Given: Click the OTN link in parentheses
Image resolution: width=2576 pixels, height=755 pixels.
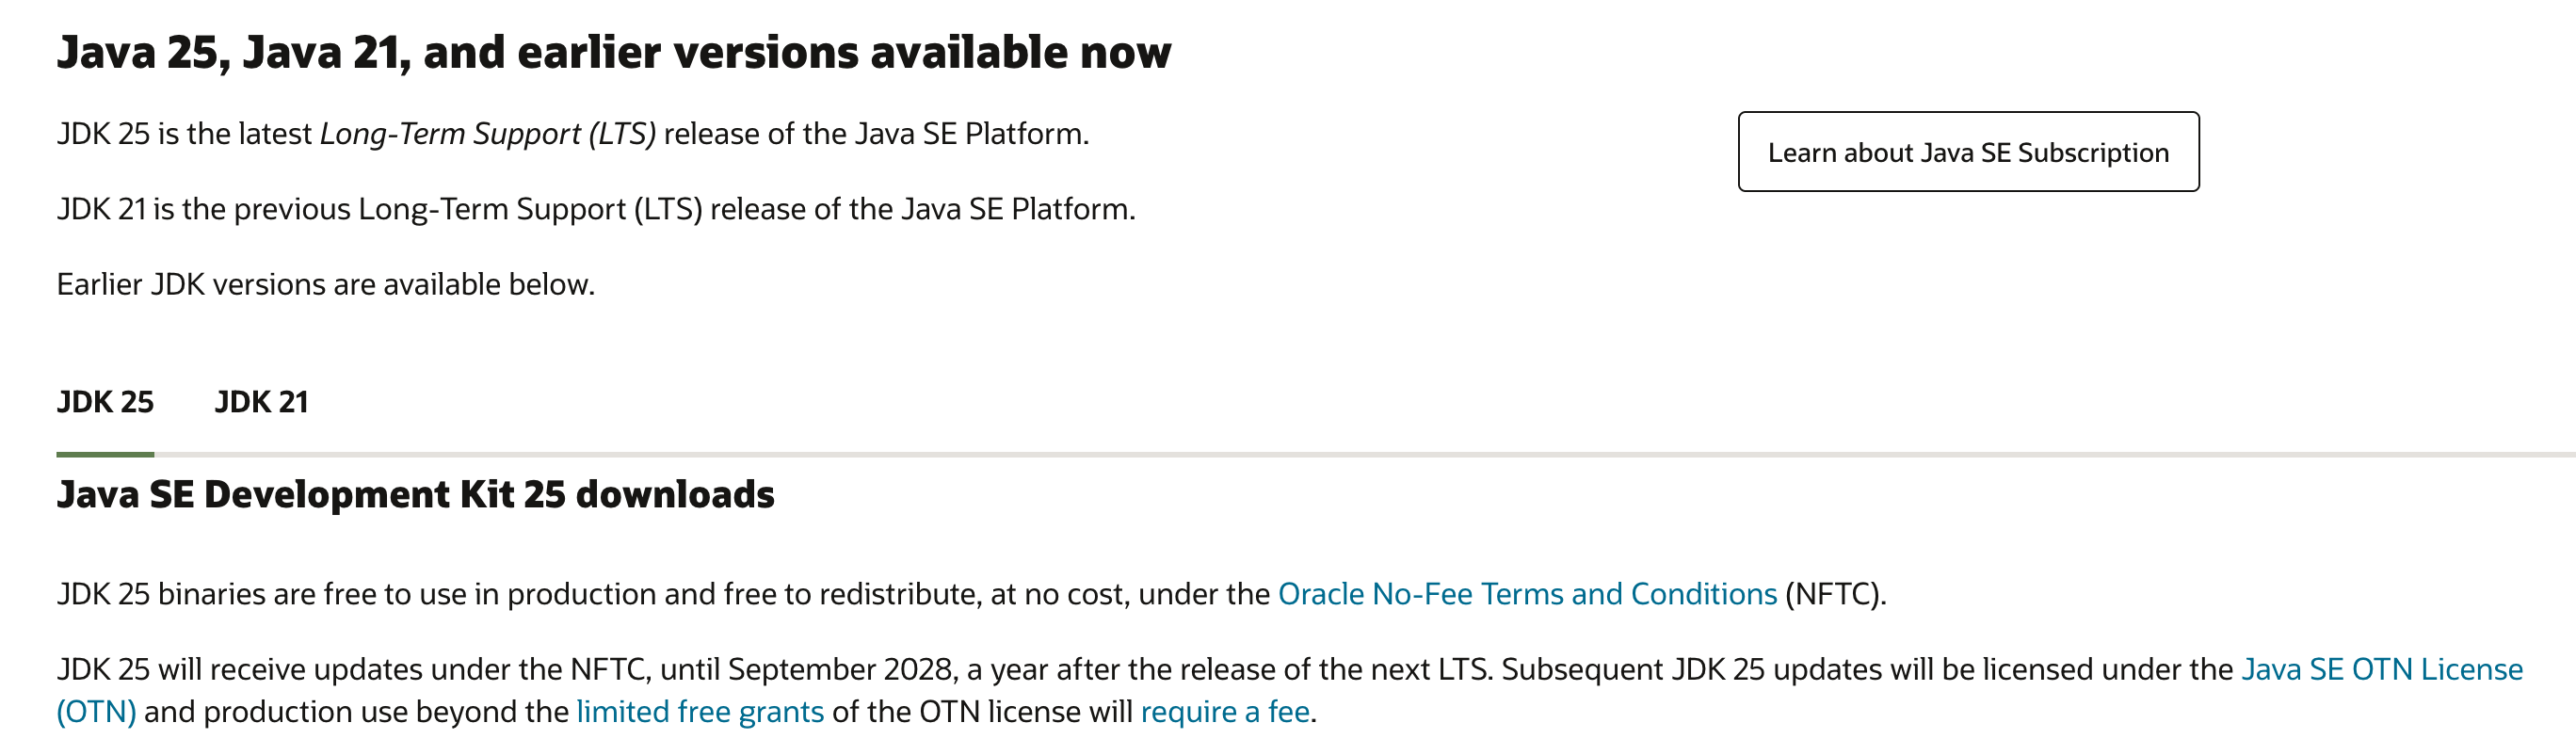Looking at the screenshot, I should click(x=99, y=713).
